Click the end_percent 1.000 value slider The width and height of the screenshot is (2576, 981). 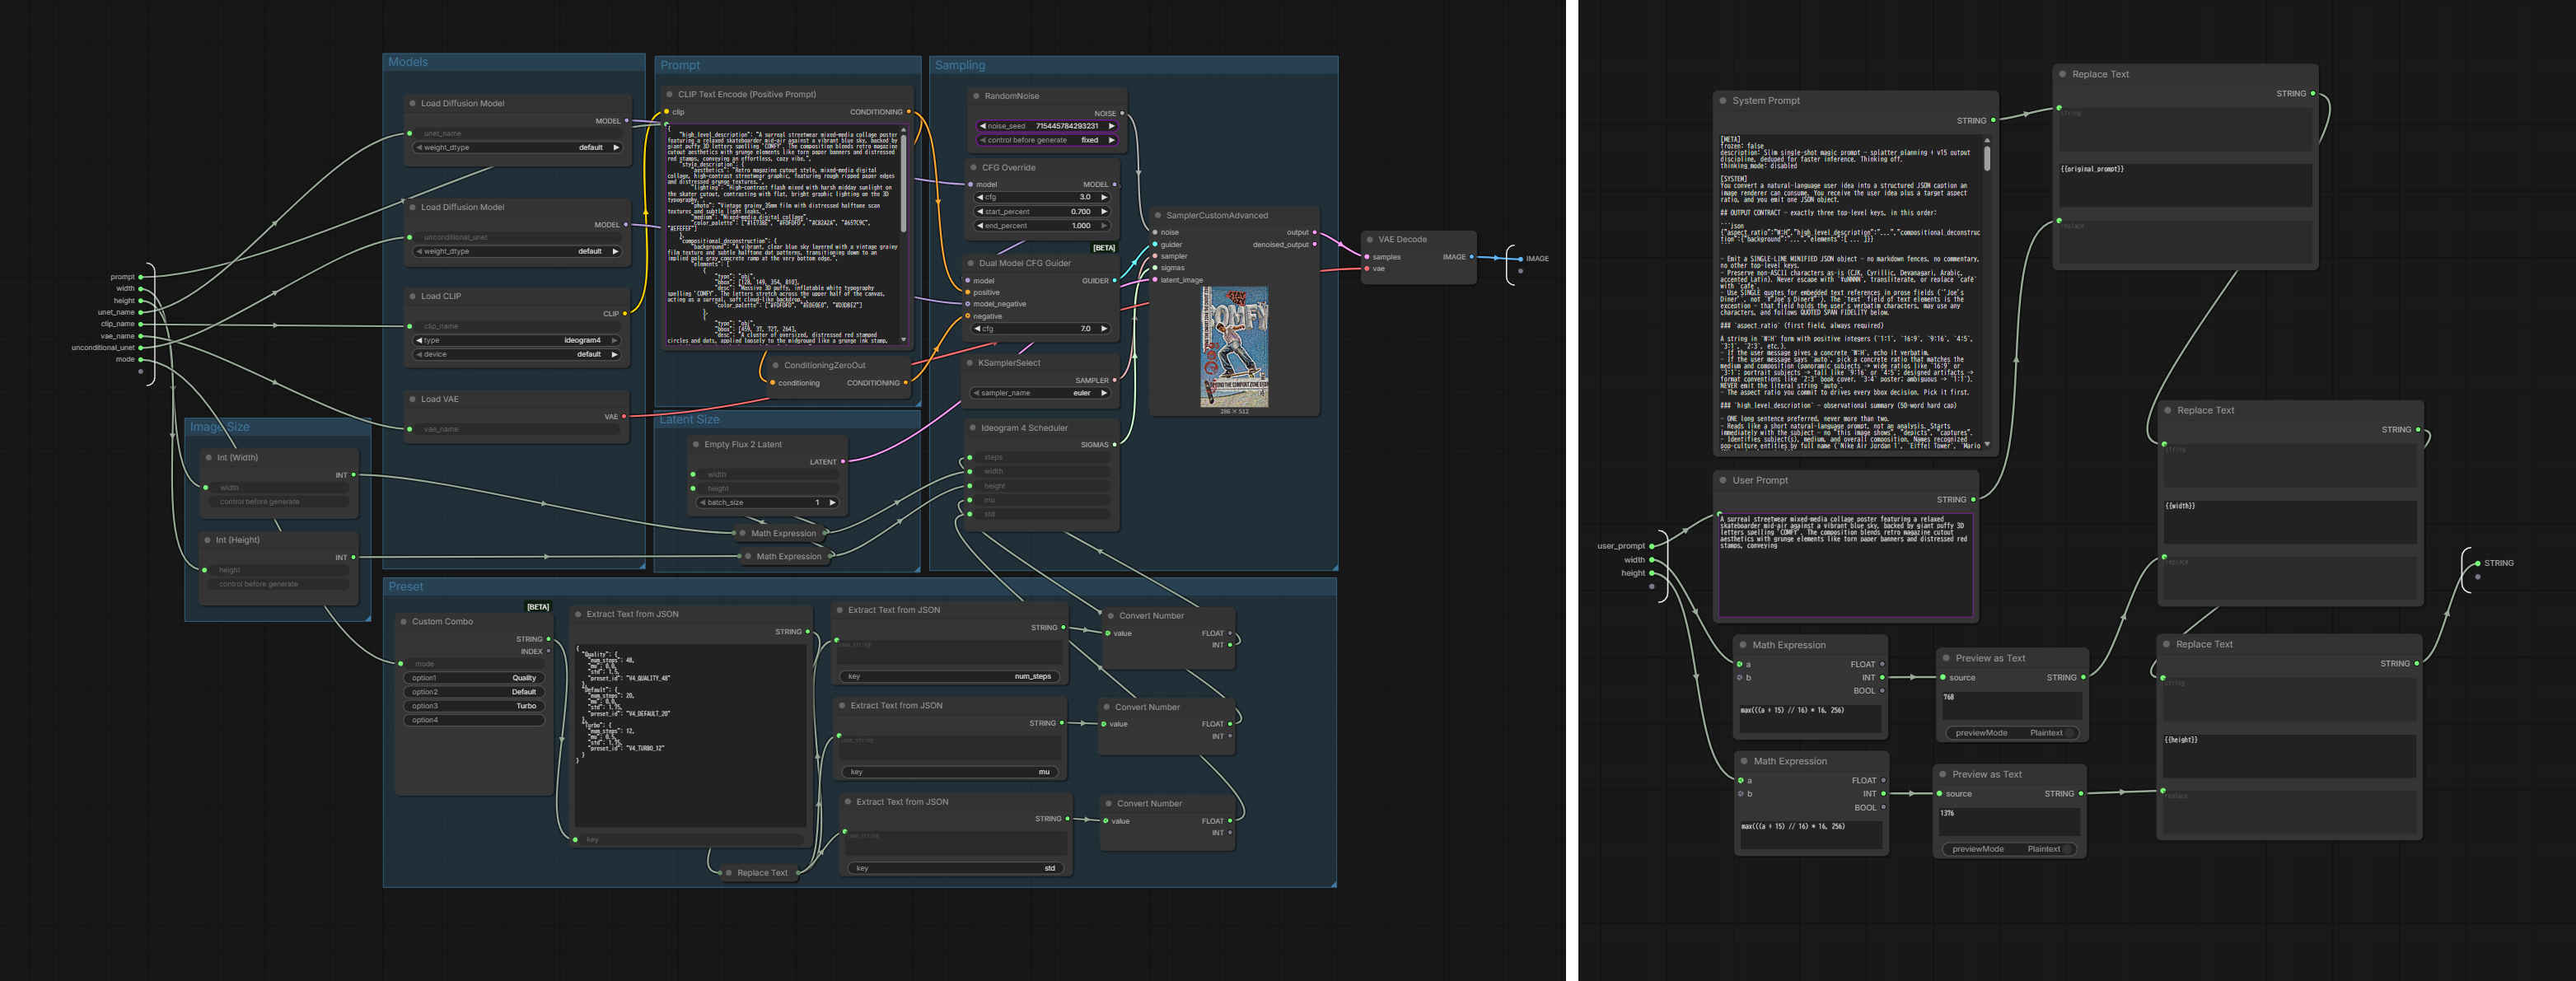1042,226
